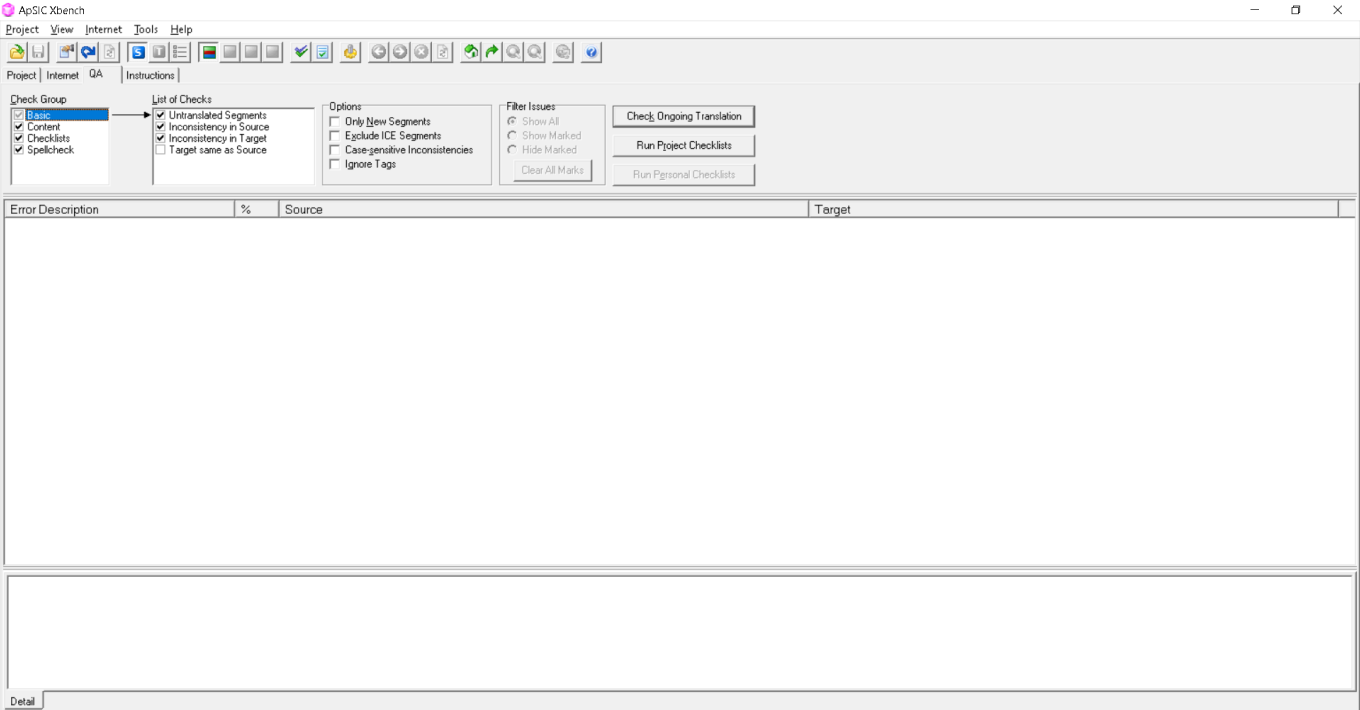Click the checklist page toolbar icon
Viewport: 1360px width, 710px height.
[322, 52]
